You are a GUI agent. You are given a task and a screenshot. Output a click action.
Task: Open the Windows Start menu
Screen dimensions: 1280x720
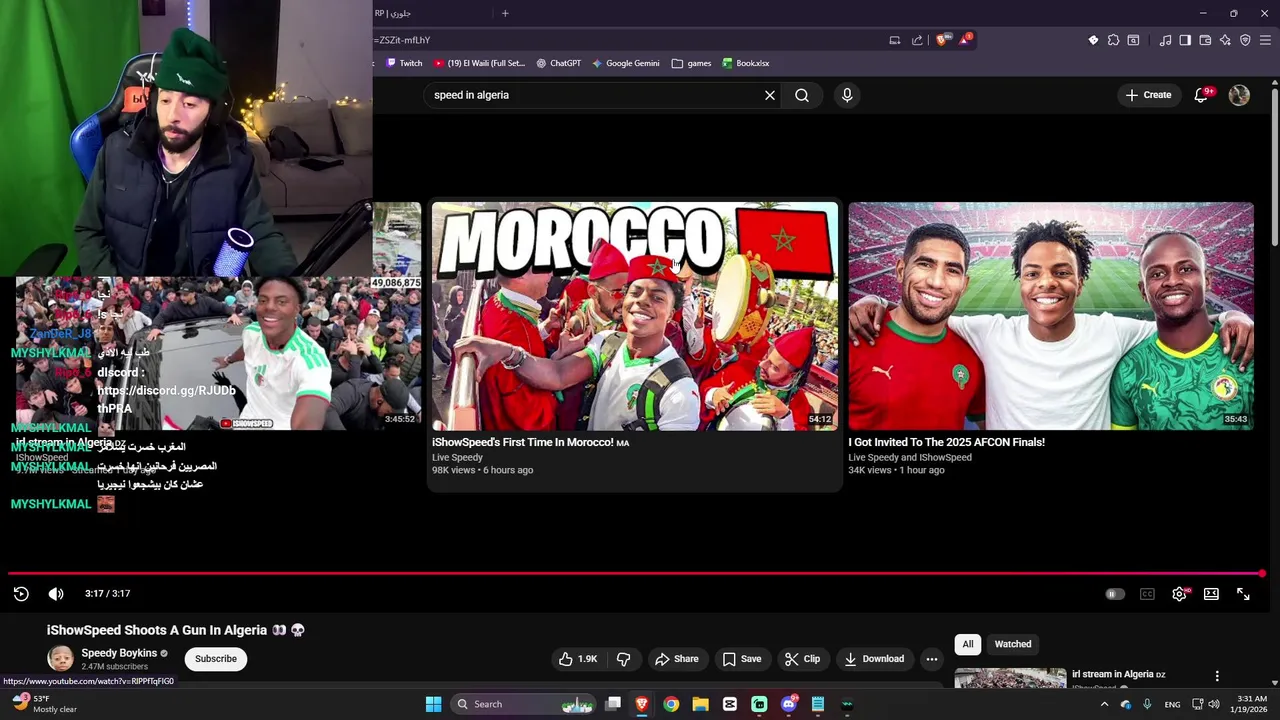pos(433,704)
